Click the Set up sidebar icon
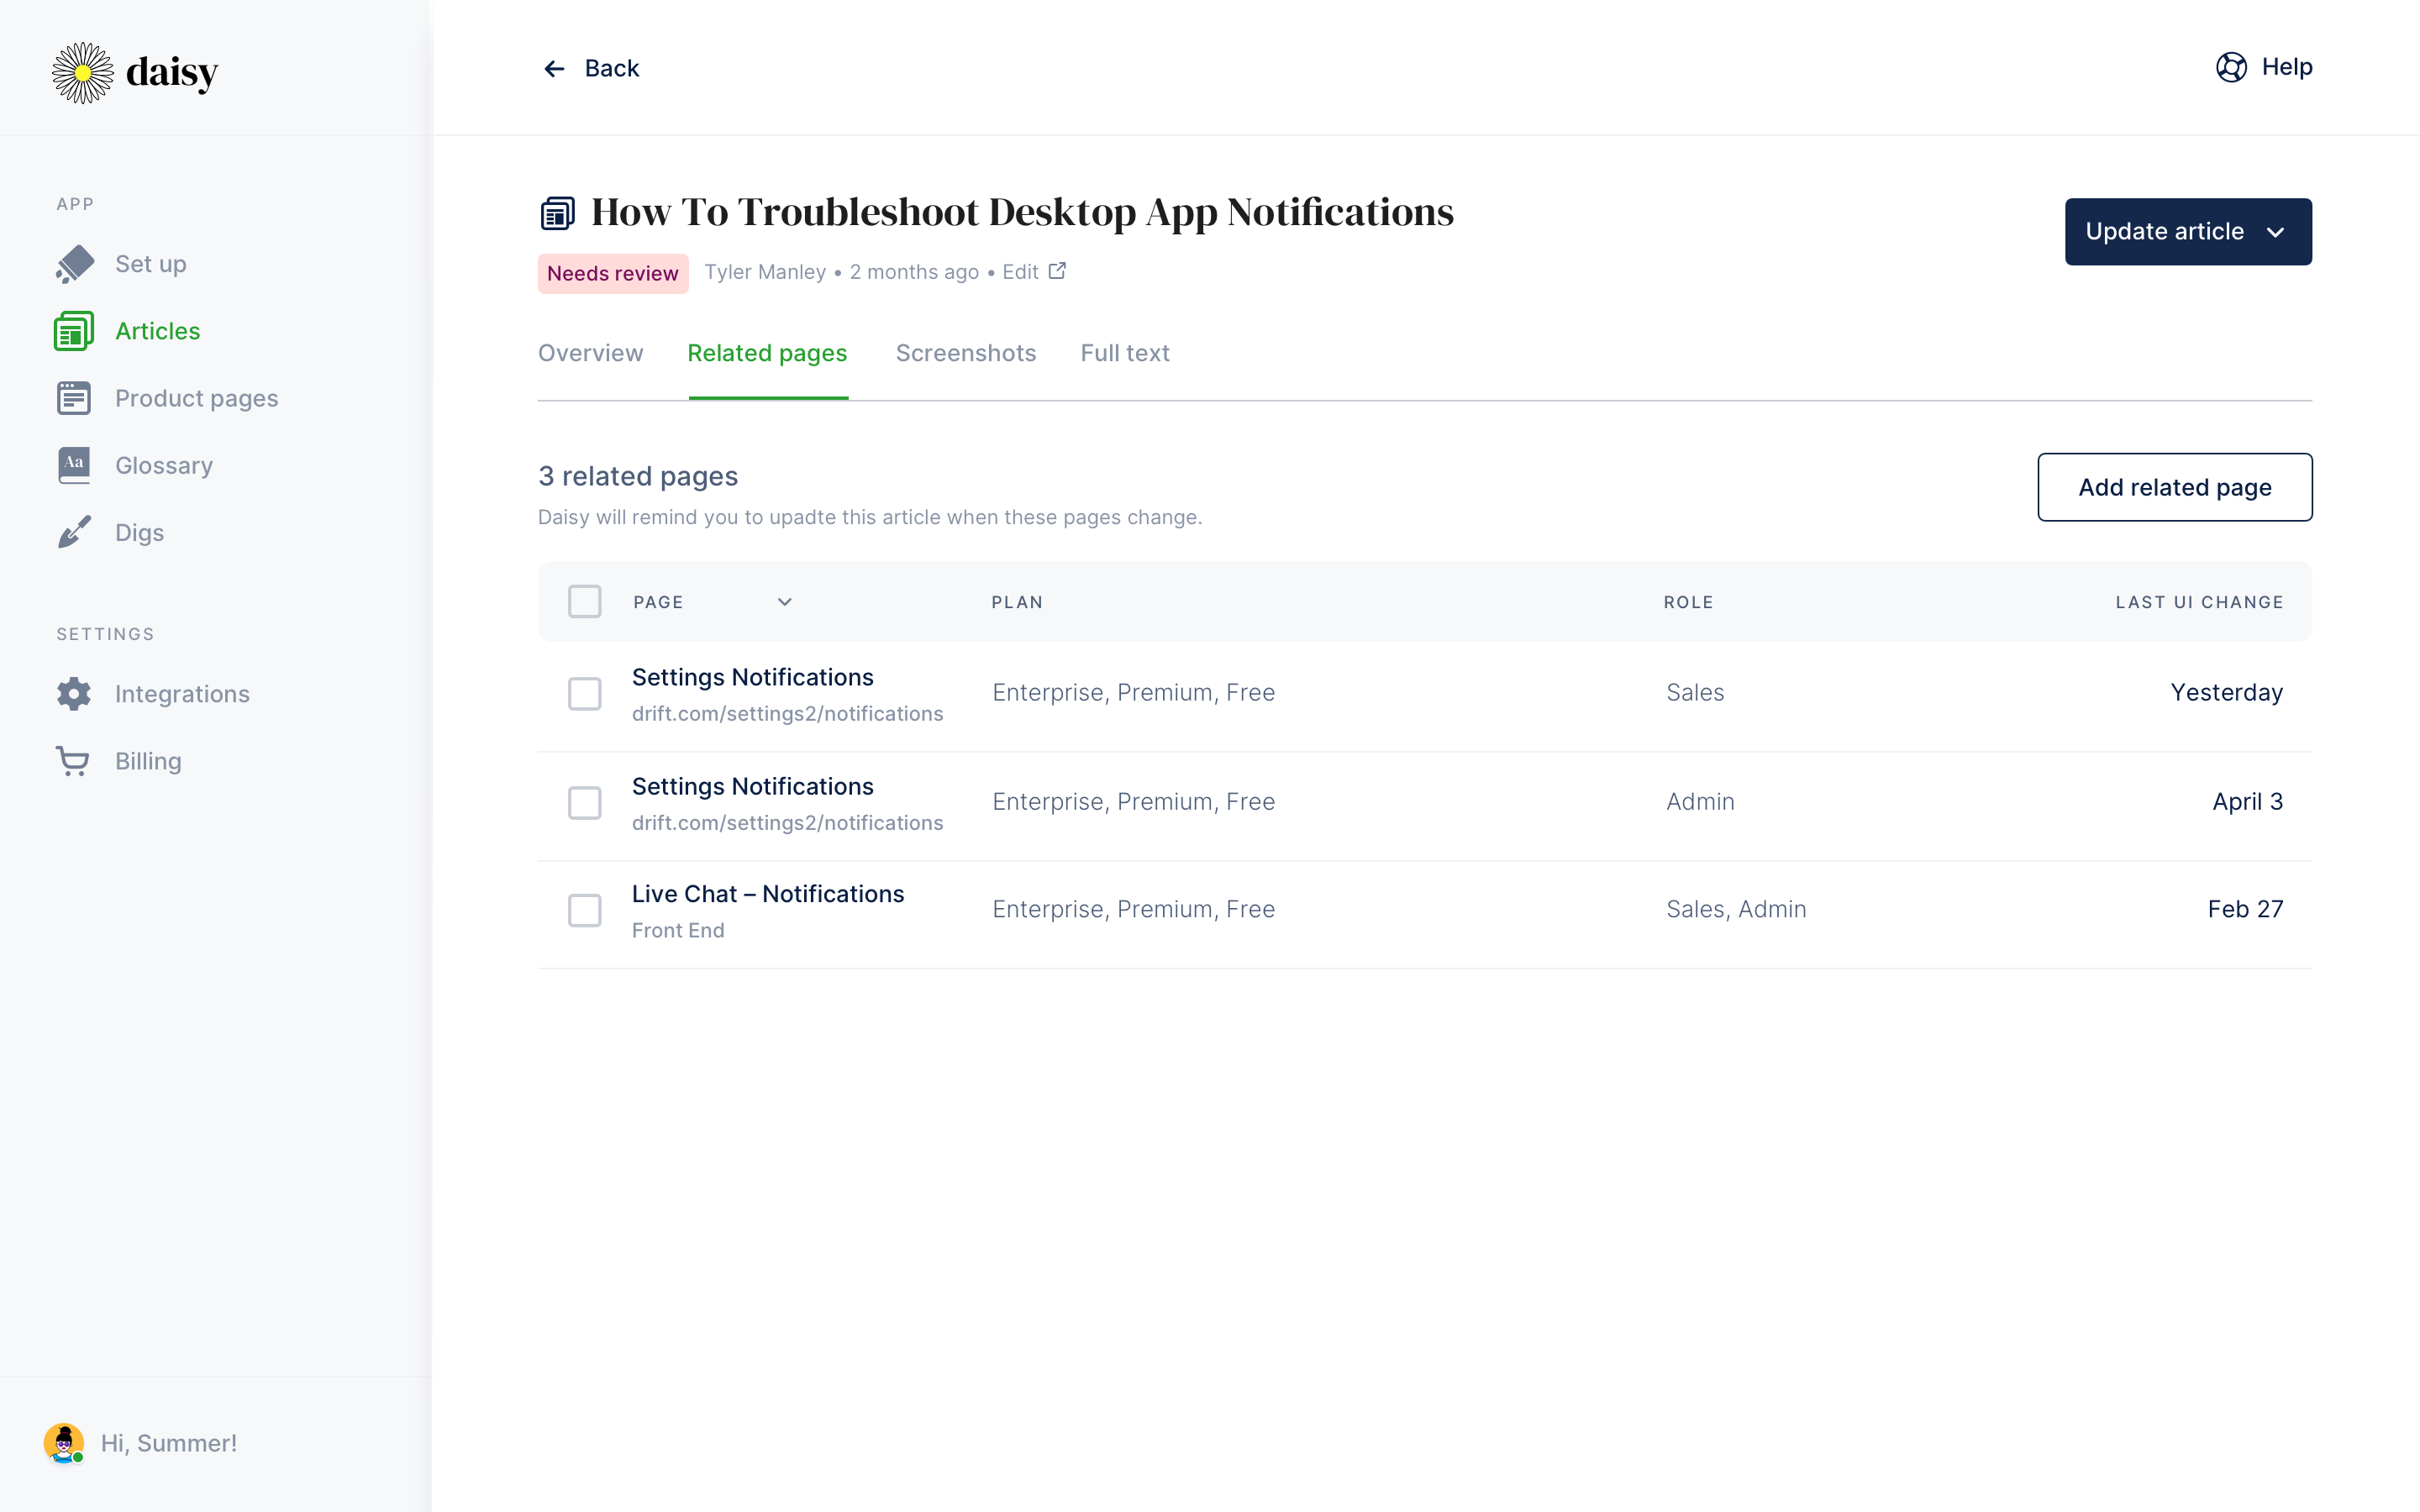 pyautogui.click(x=73, y=263)
